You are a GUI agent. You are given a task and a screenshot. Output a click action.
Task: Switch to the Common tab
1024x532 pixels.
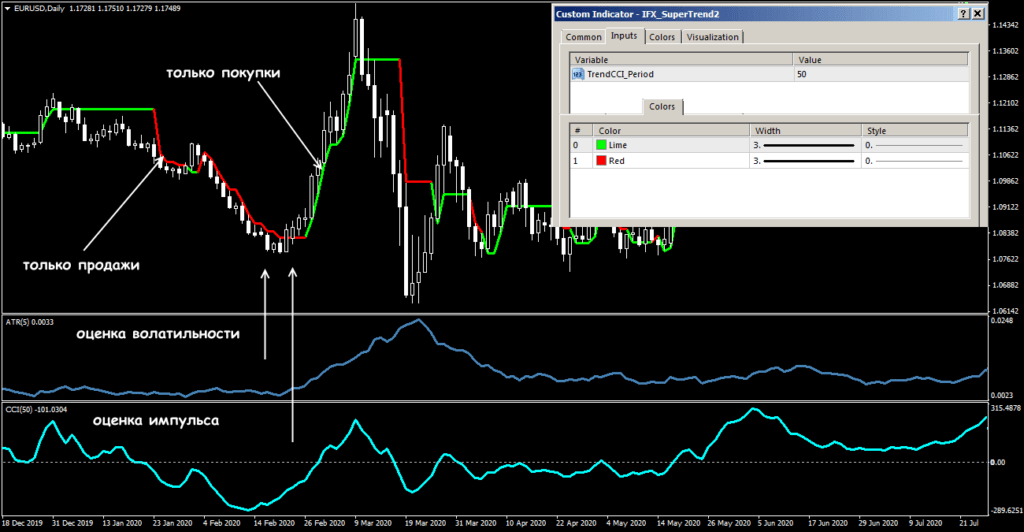coord(583,37)
